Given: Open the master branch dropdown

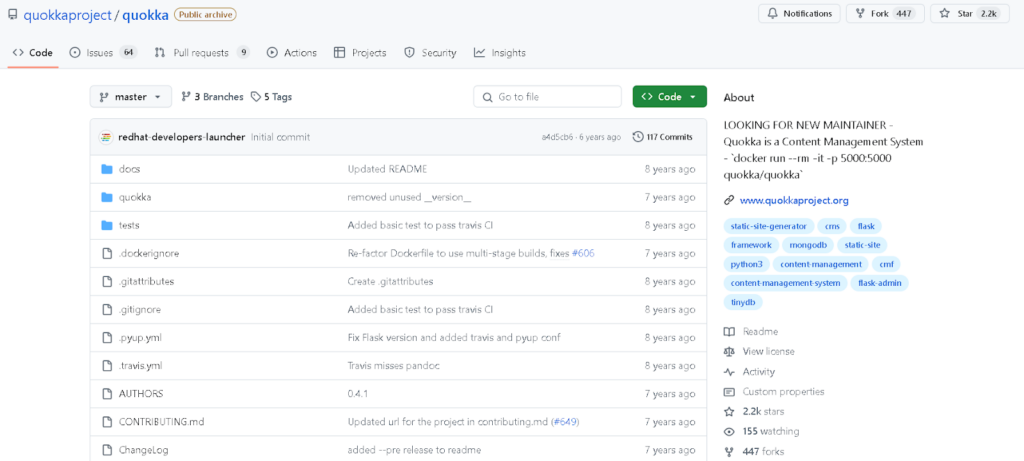Looking at the screenshot, I should pyautogui.click(x=131, y=97).
